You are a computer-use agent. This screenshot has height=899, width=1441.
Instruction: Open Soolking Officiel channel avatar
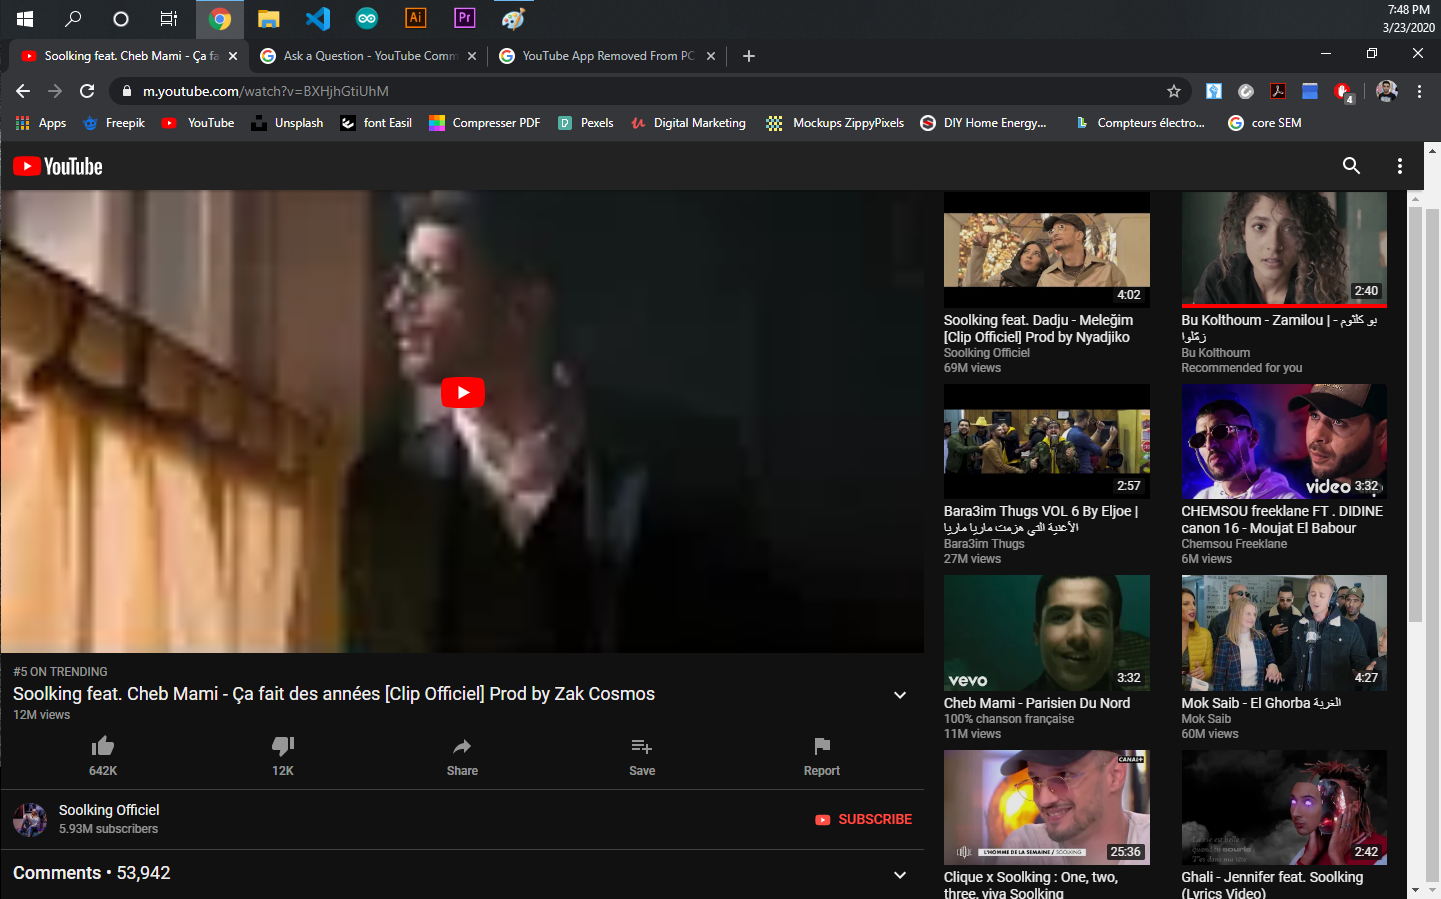point(30,820)
